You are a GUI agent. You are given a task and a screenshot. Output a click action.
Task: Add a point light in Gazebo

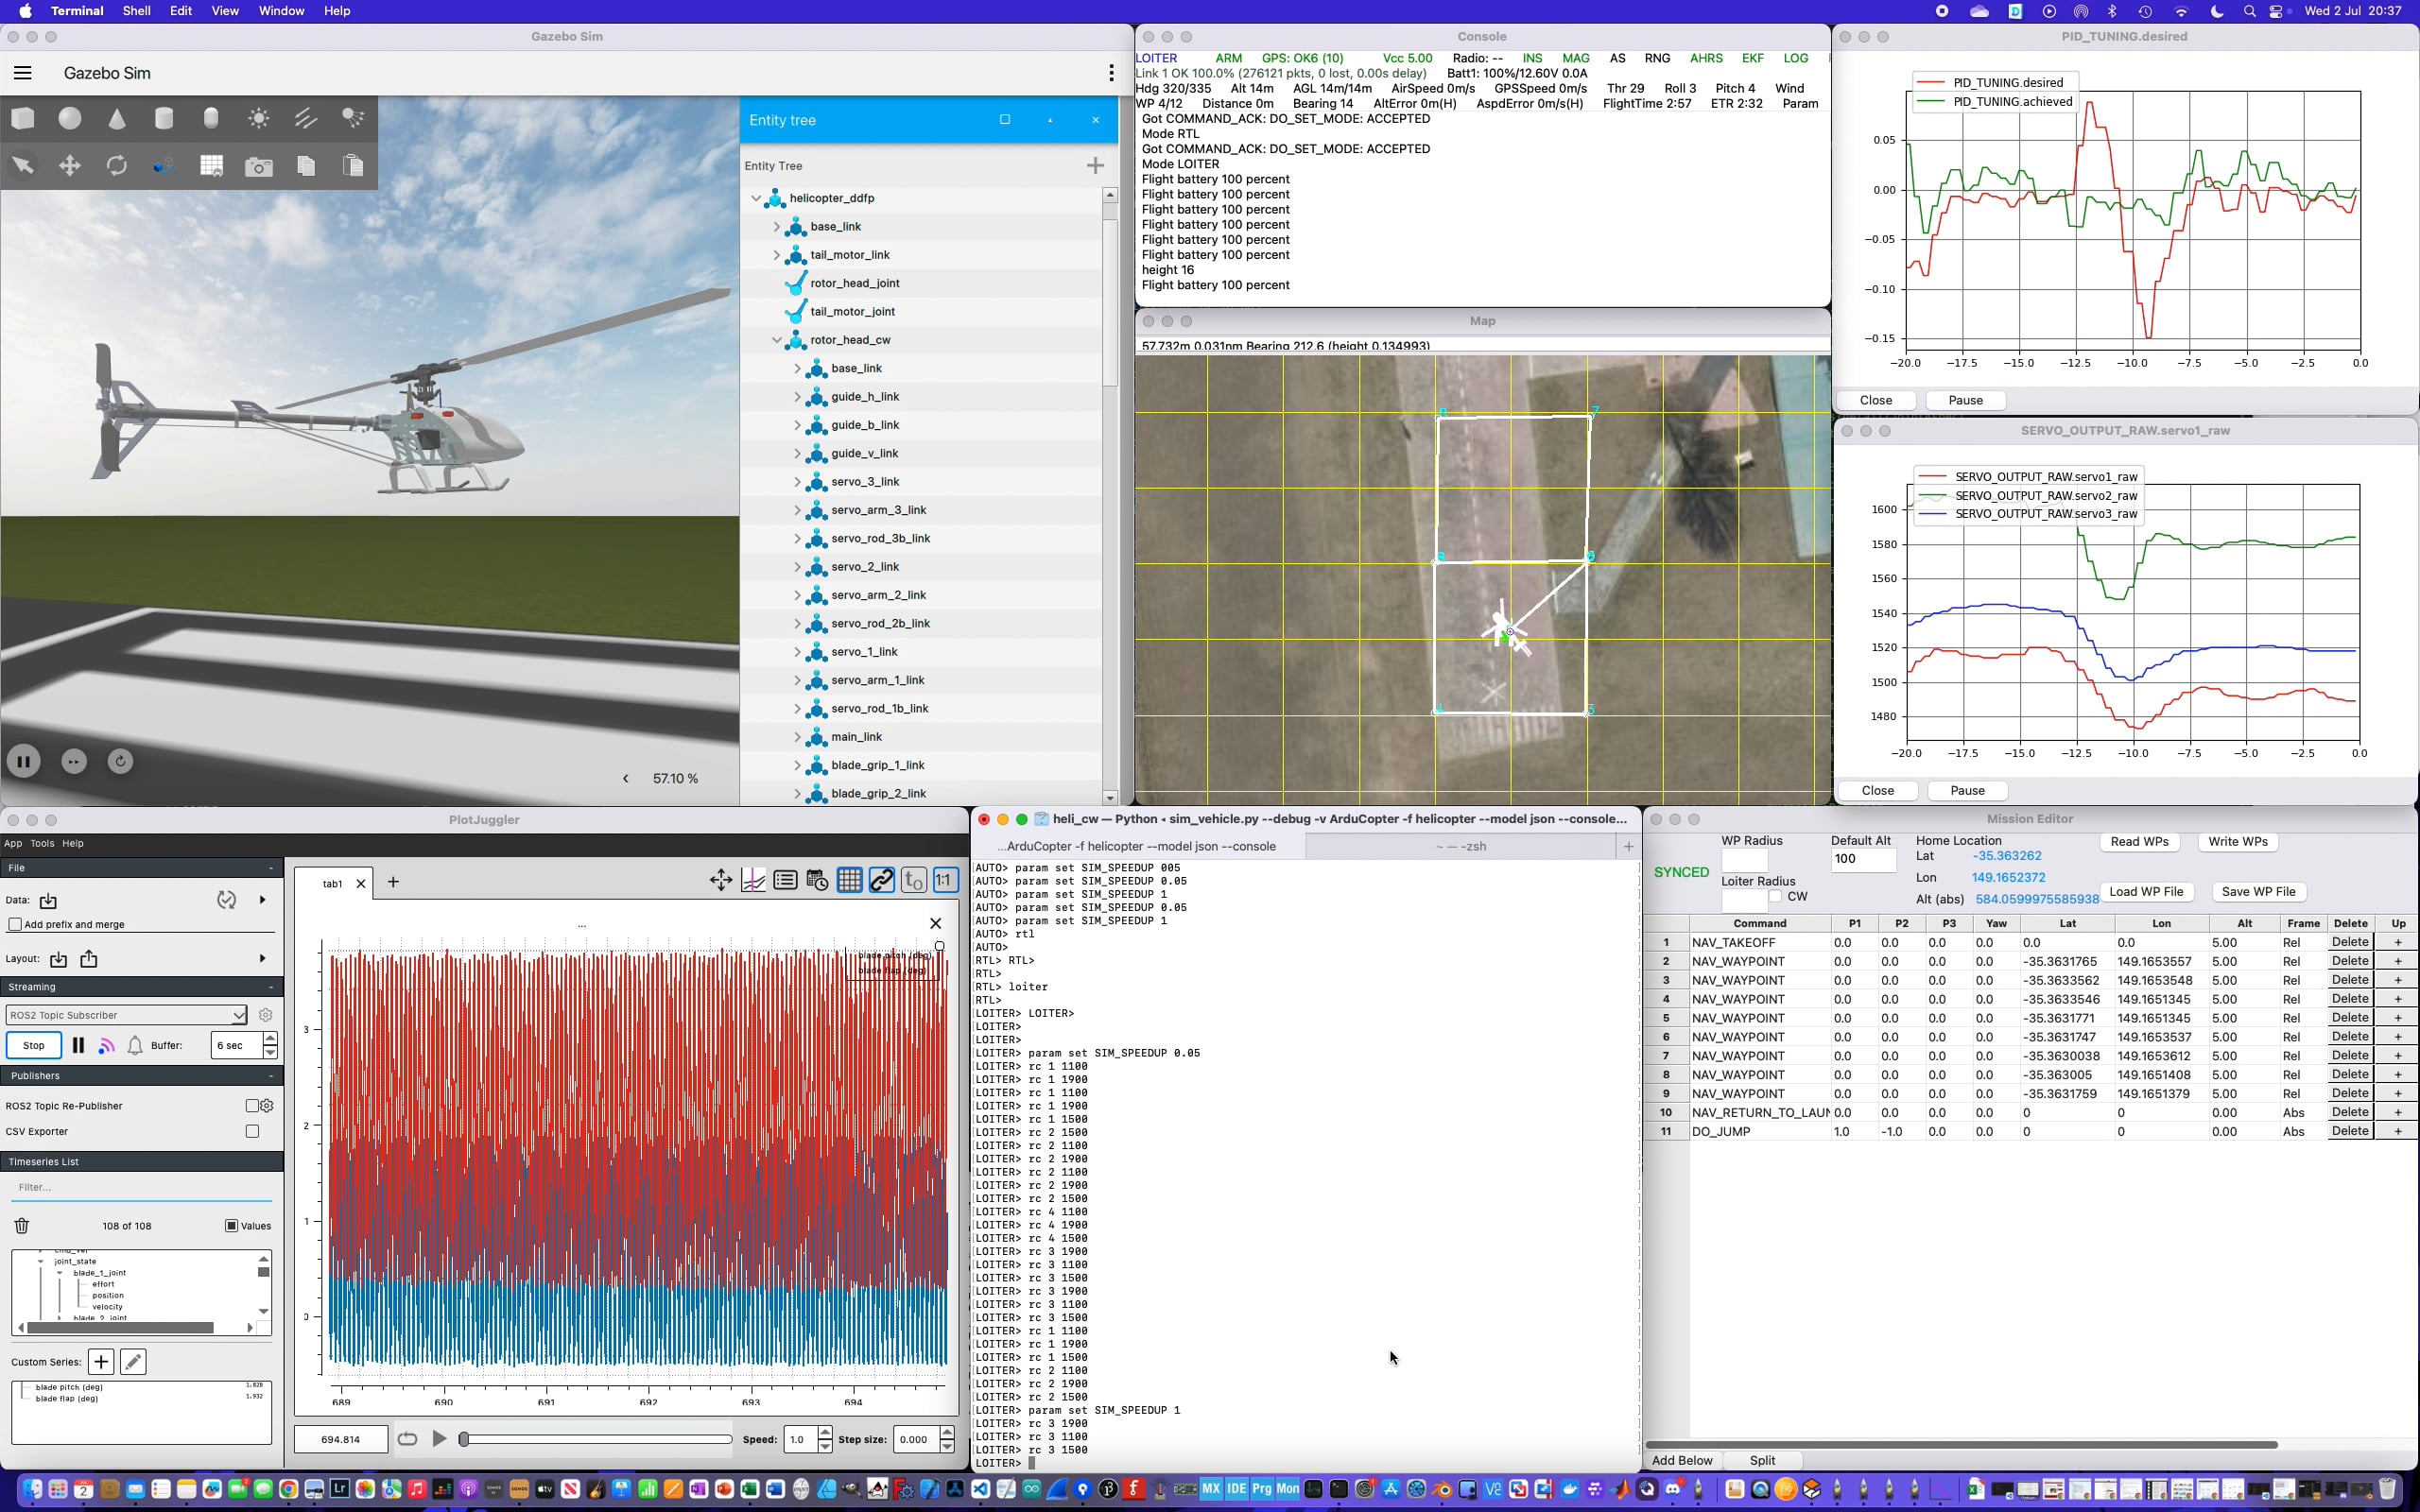pos(259,118)
